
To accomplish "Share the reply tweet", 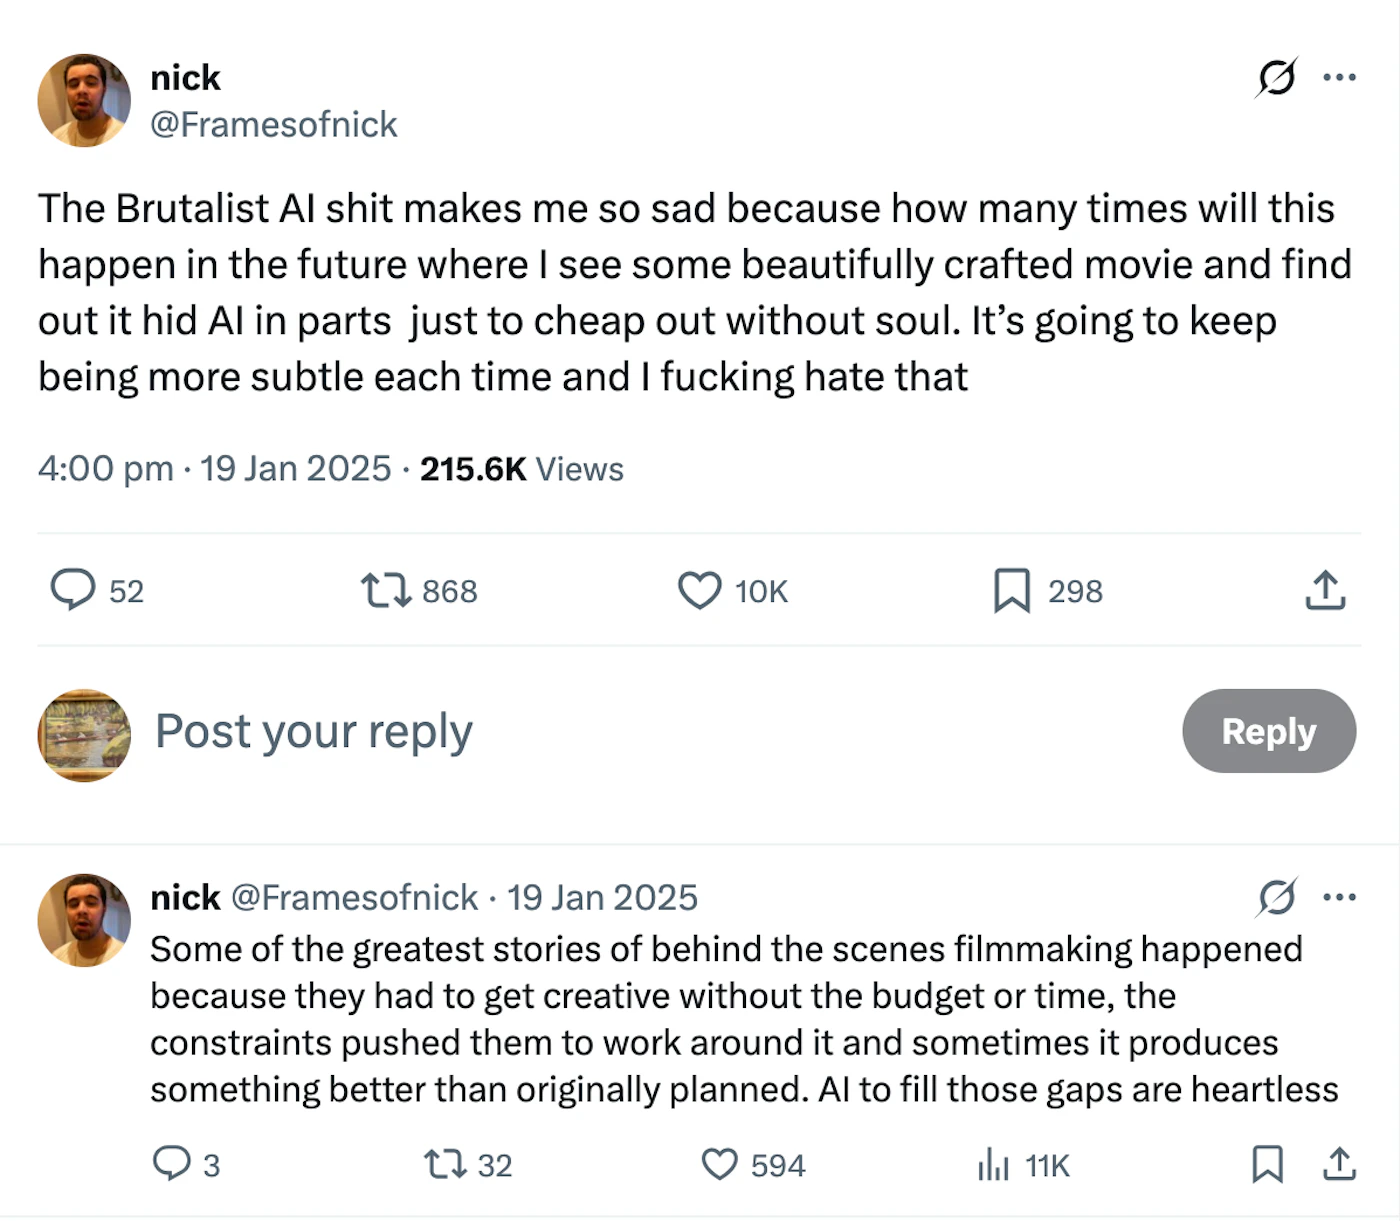I will tap(1339, 1165).
